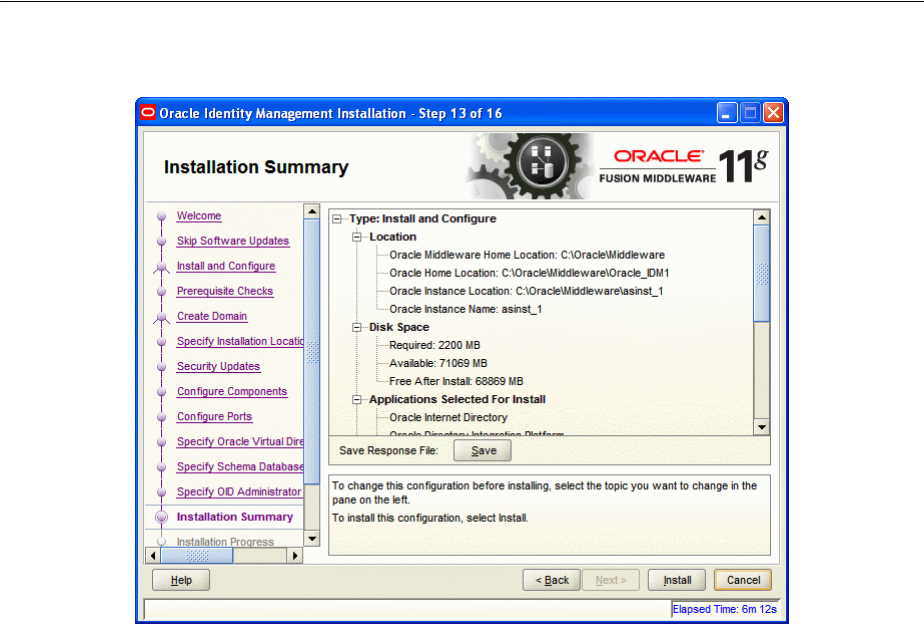Click the step list horizontal scrollbar thumb
The image size is (924, 624).
197,556
